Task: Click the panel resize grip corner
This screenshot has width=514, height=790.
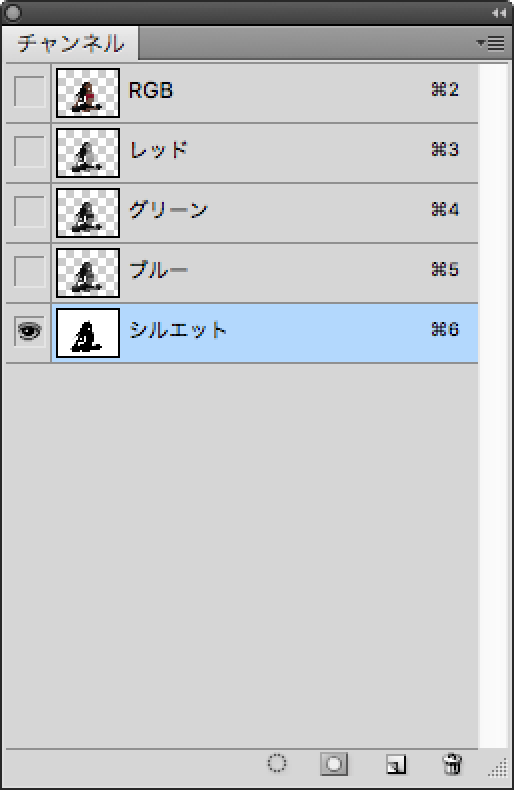Action: (498, 769)
